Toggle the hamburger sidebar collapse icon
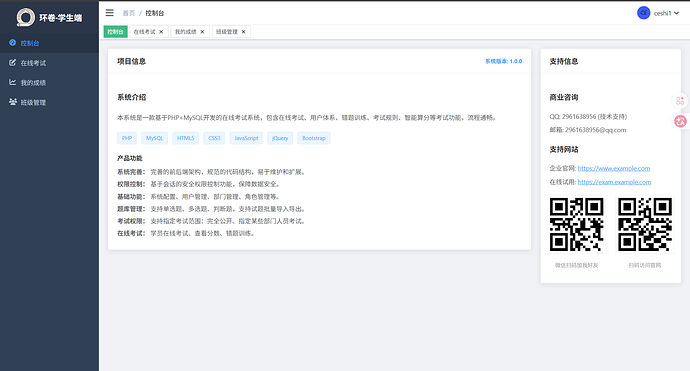This screenshot has height=371, width=690. (110, 13)
